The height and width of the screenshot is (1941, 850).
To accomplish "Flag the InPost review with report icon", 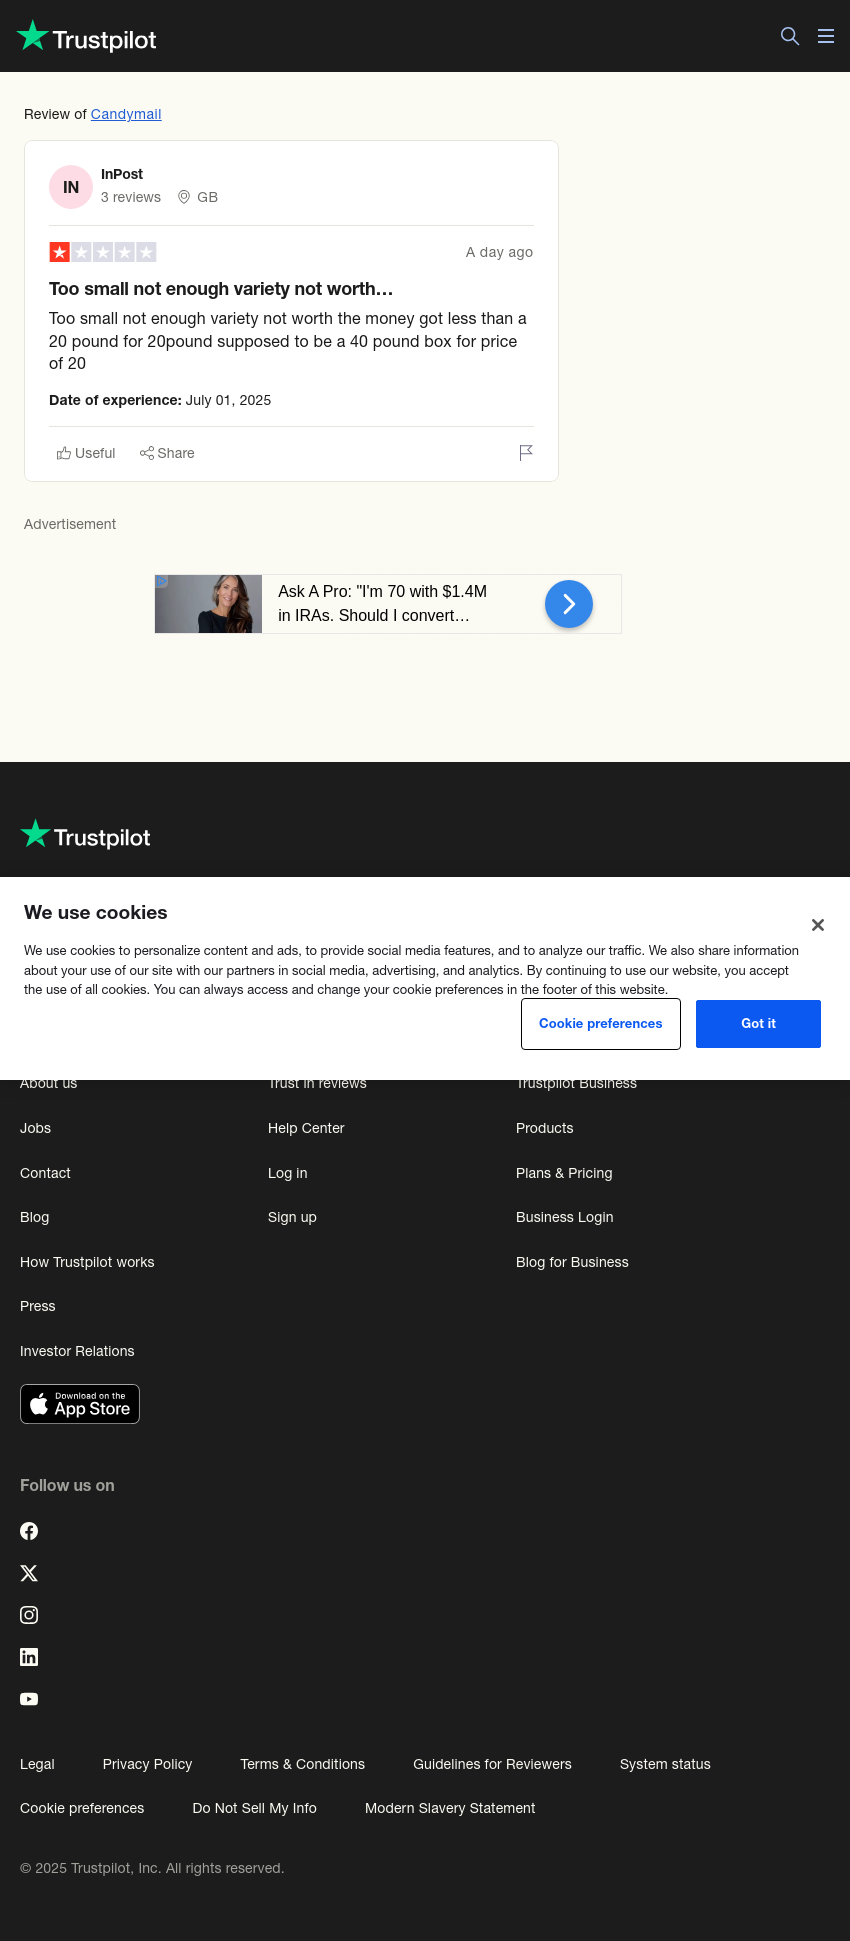I will 526,453.
